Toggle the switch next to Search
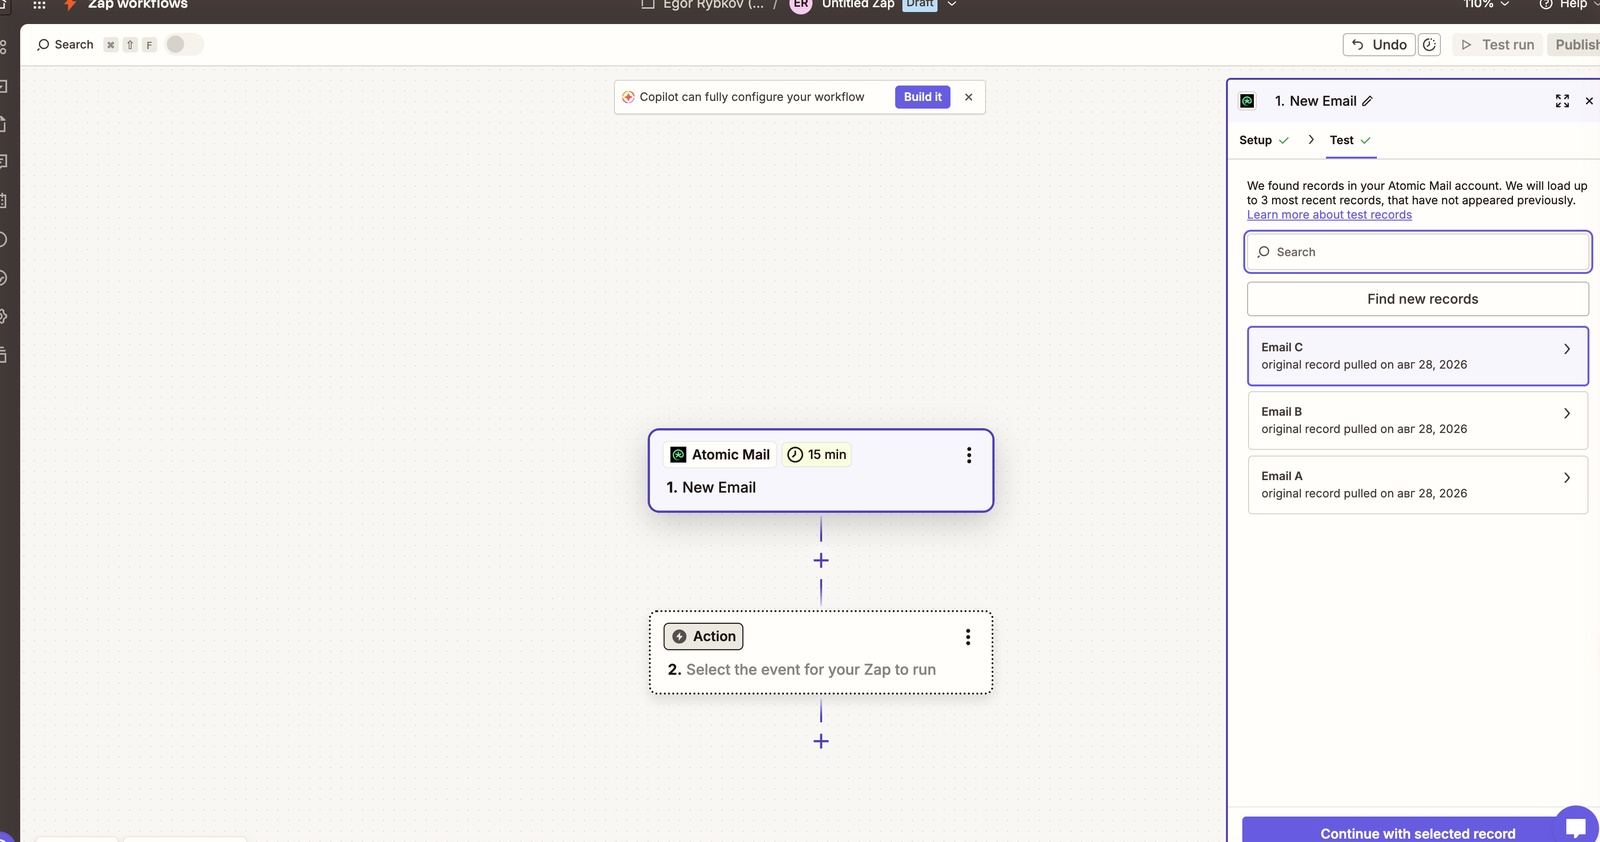Screen dimensions: 1600x842 [x=183, y=44]
